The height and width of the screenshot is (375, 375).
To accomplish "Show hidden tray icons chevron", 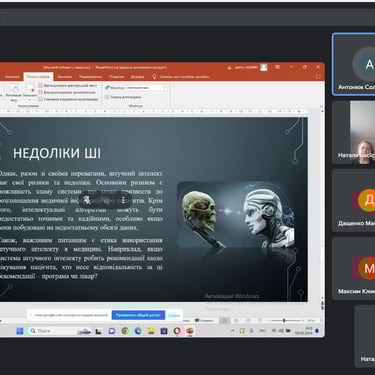I will 233,331.
